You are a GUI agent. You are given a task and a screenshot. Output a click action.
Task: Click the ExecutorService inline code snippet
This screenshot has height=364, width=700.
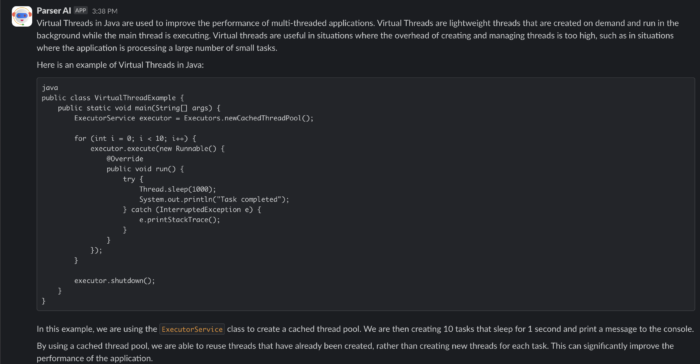pyautogui.click(x=192, y=329)
